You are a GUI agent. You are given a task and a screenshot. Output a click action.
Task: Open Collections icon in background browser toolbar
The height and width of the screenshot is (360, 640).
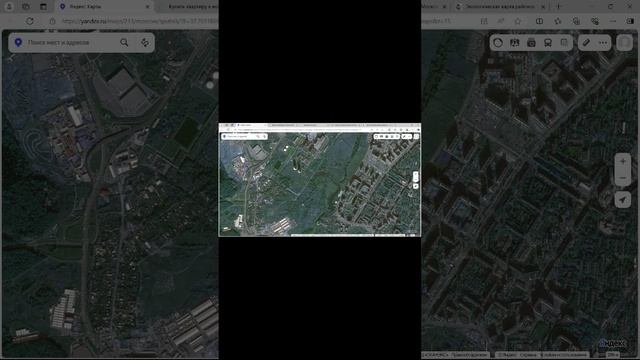[x=576, y=21]
